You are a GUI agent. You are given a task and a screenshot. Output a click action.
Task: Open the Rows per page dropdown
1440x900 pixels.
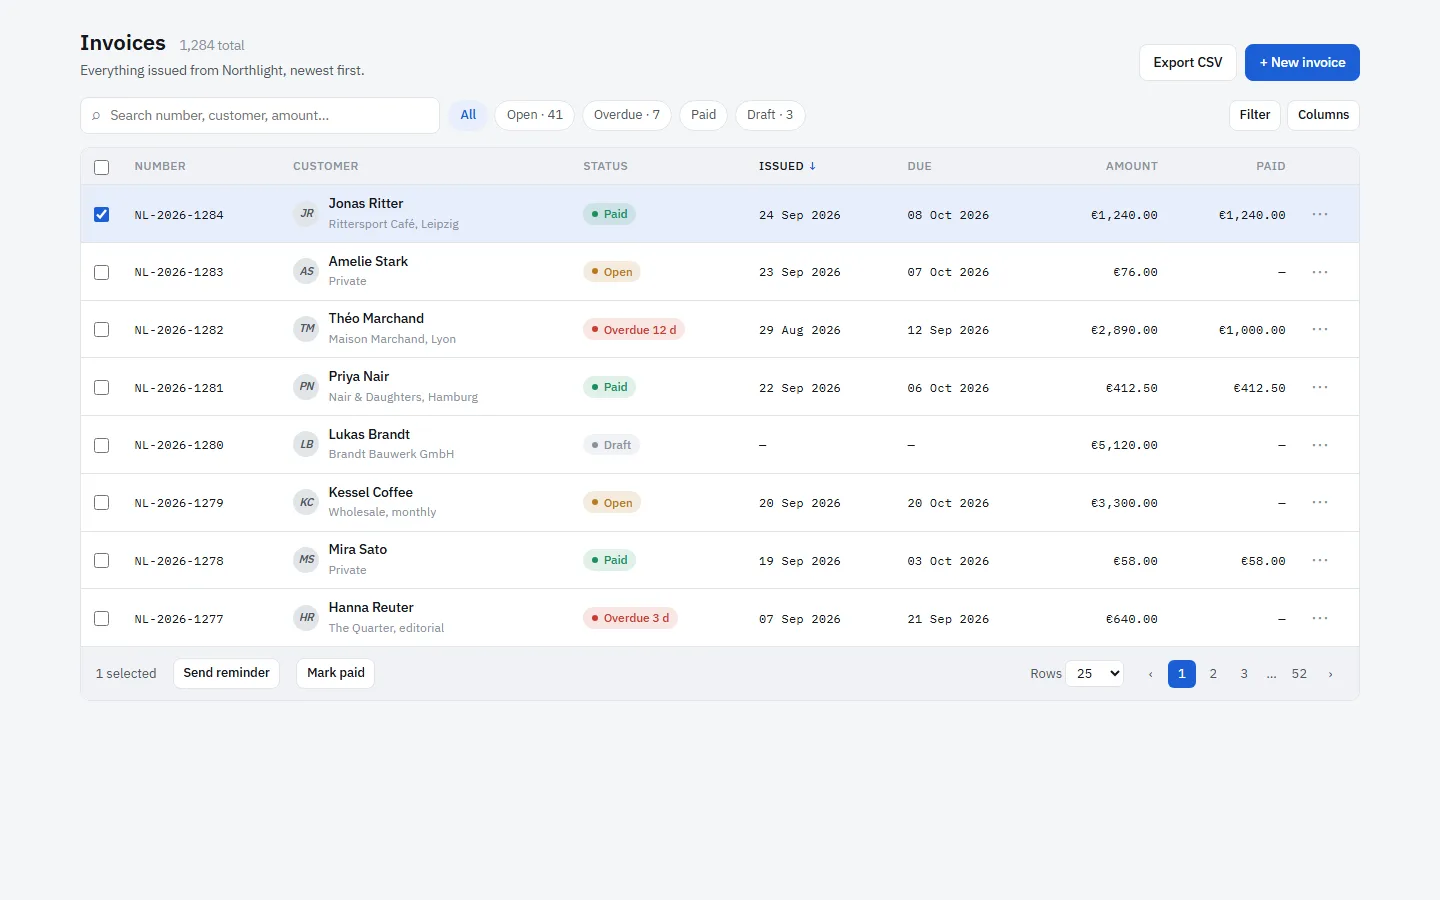point(1095,674)
